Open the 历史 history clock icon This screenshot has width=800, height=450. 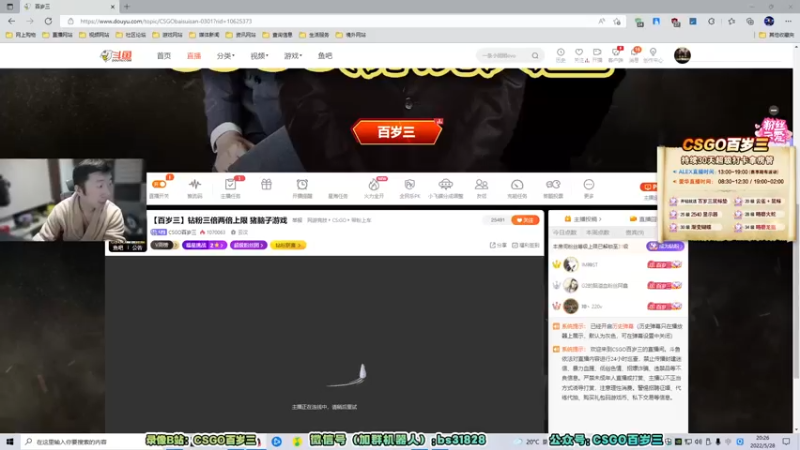560,53
